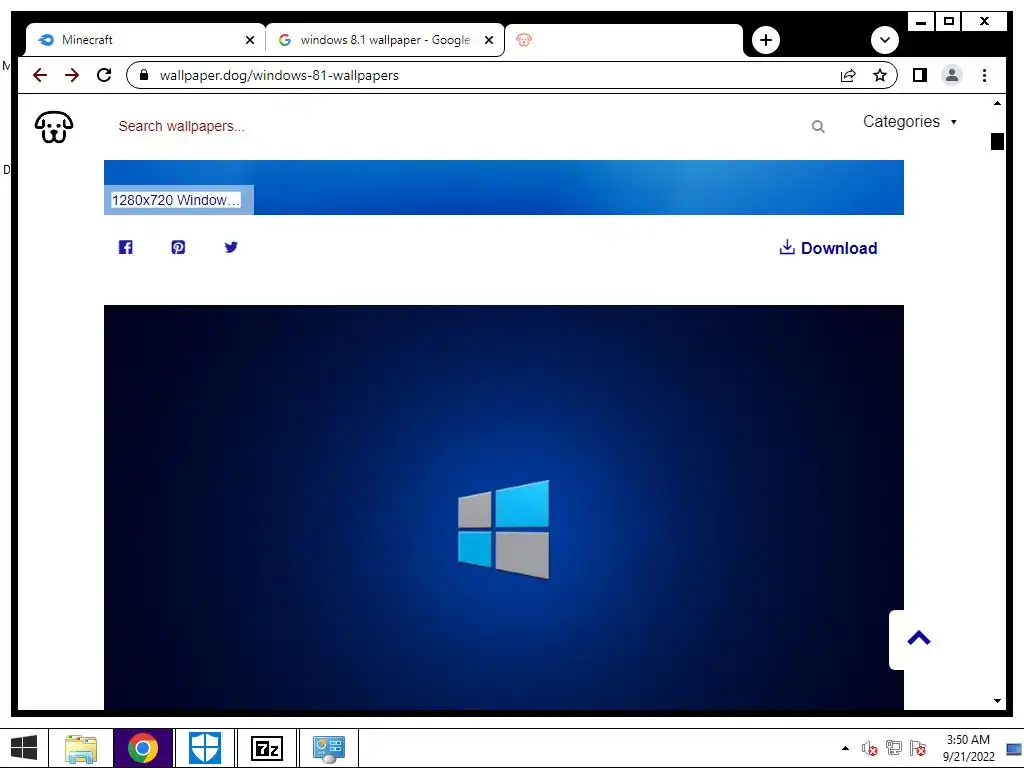Pin the wallpaper on Pinterest

pos(178,247)
